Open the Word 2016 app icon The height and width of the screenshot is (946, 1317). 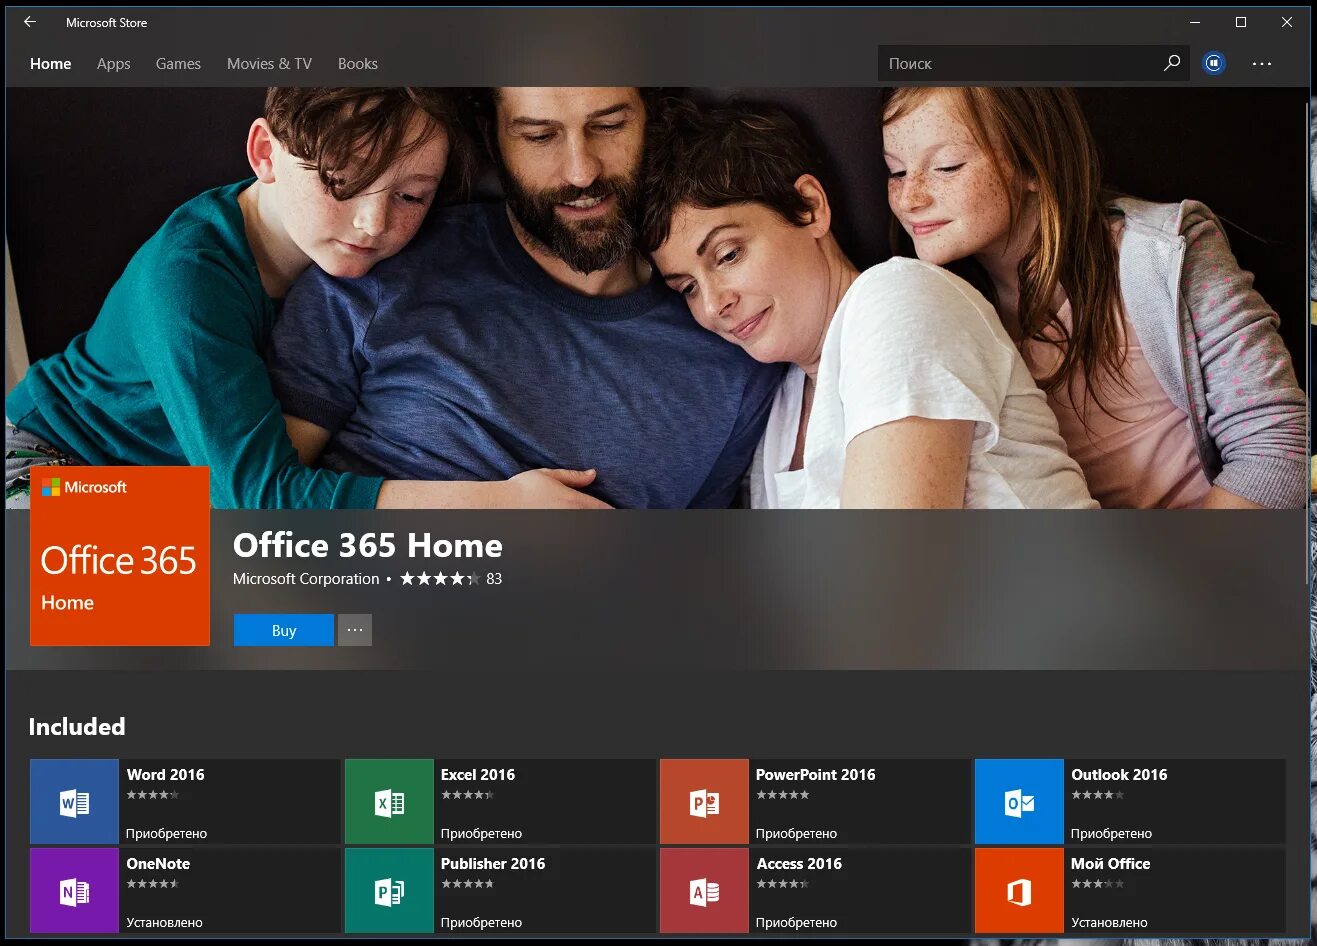point(74,802)
